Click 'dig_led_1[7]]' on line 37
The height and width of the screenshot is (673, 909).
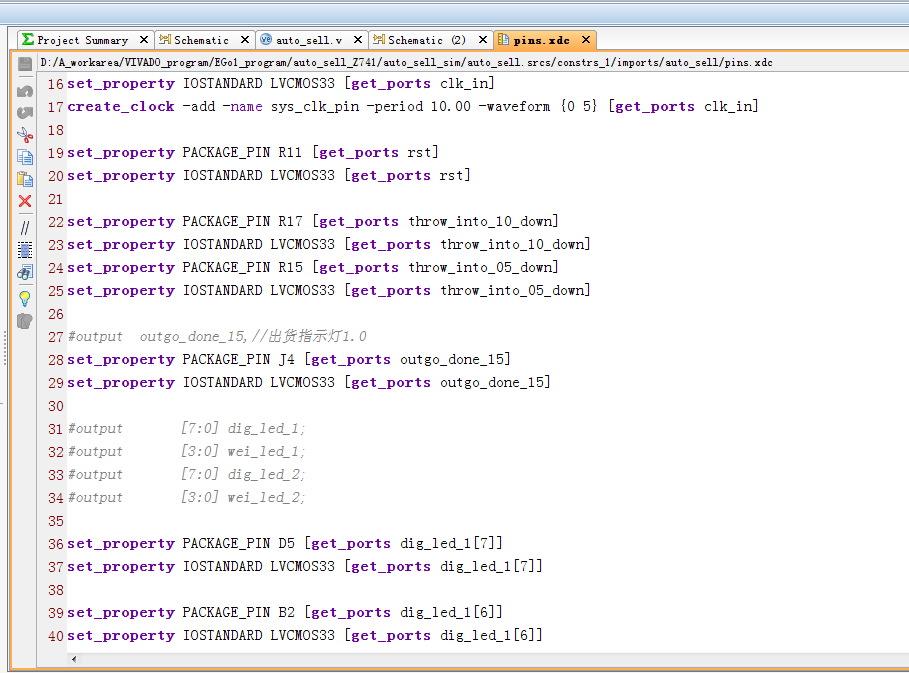491,566
